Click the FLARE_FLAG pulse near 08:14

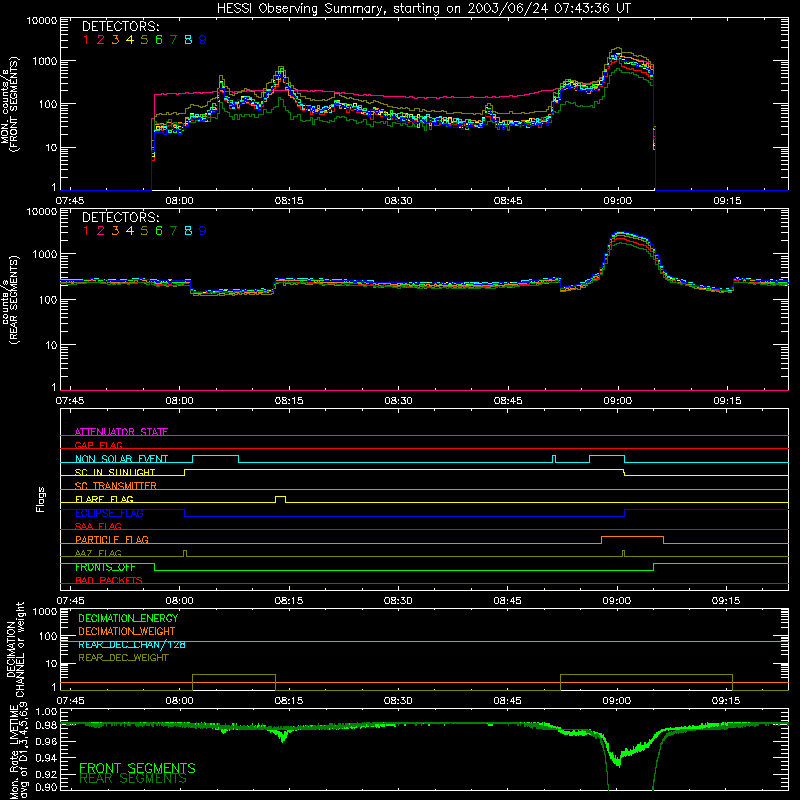click(280, 498)
